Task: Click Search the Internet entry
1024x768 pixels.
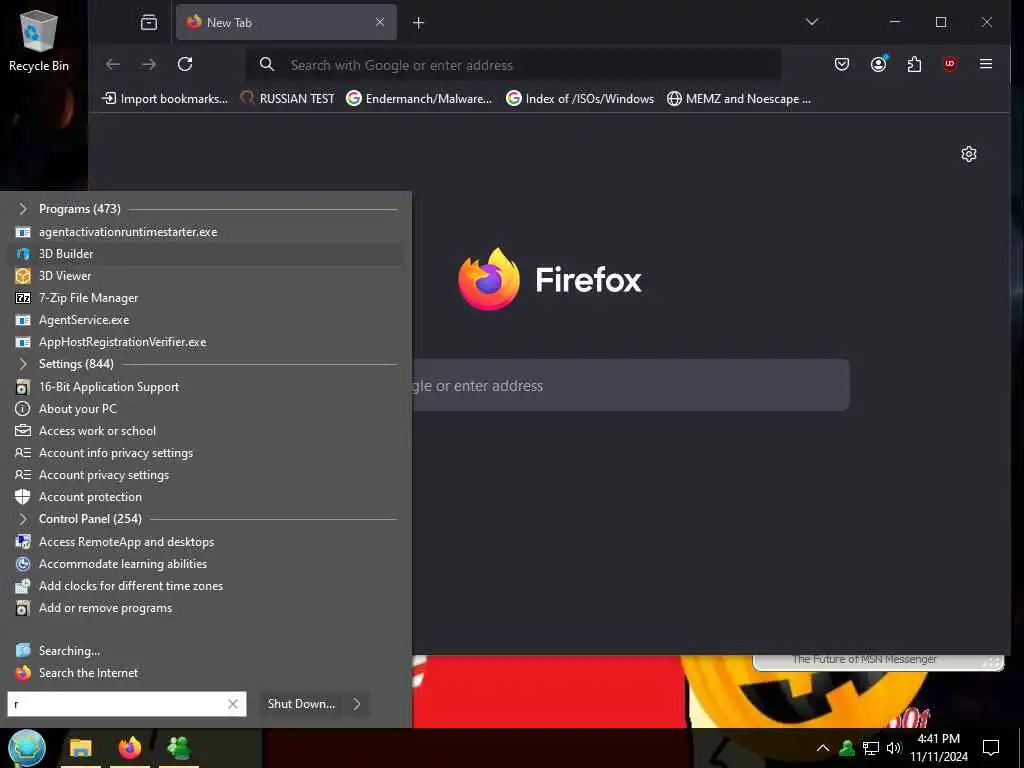Action: [x=206, y=673]
